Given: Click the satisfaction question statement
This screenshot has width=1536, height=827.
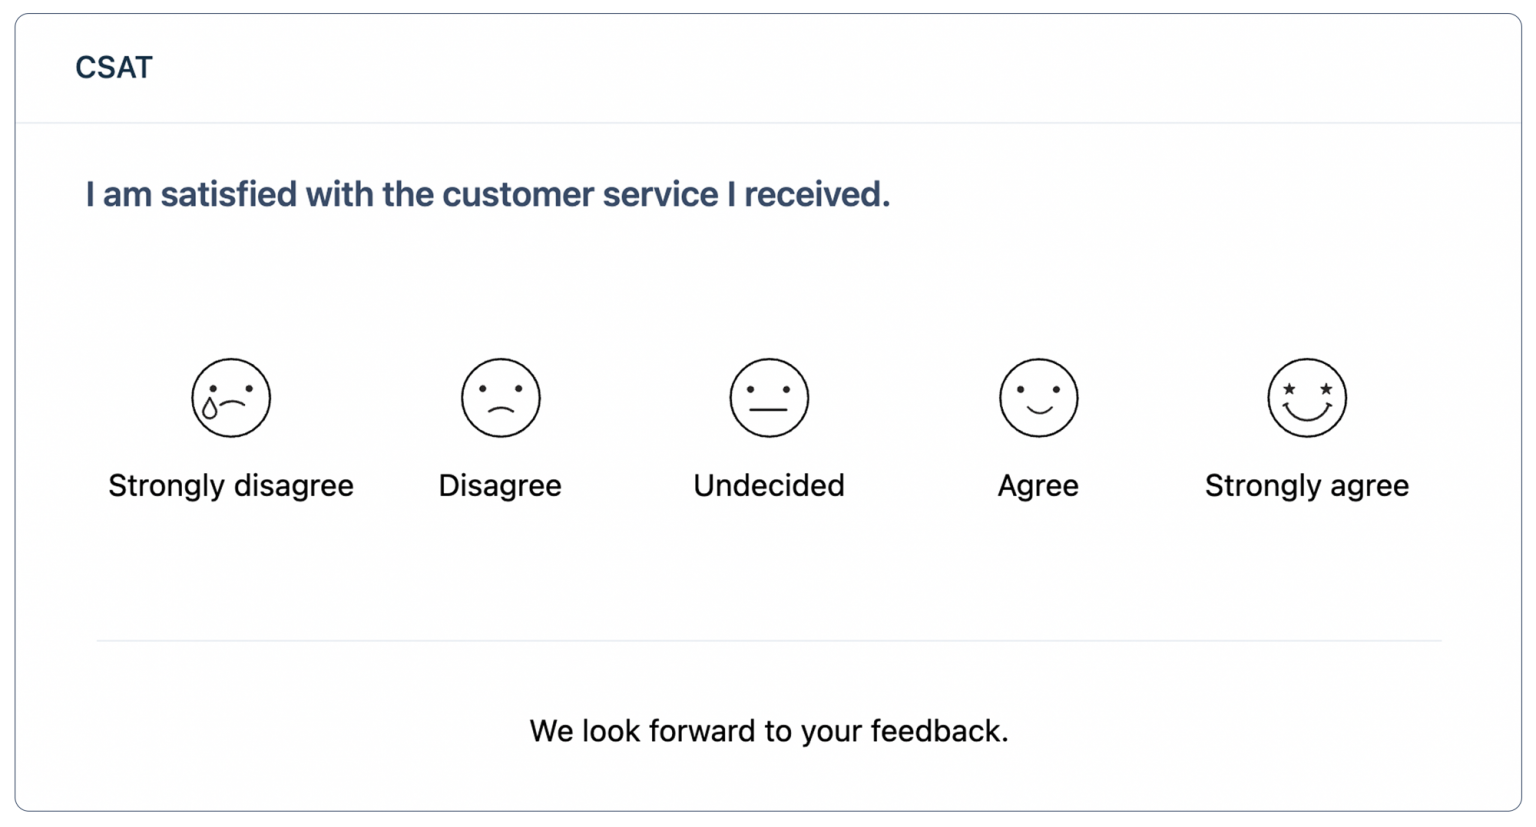Looking at the screenshot, I should (x=488, y=194).
